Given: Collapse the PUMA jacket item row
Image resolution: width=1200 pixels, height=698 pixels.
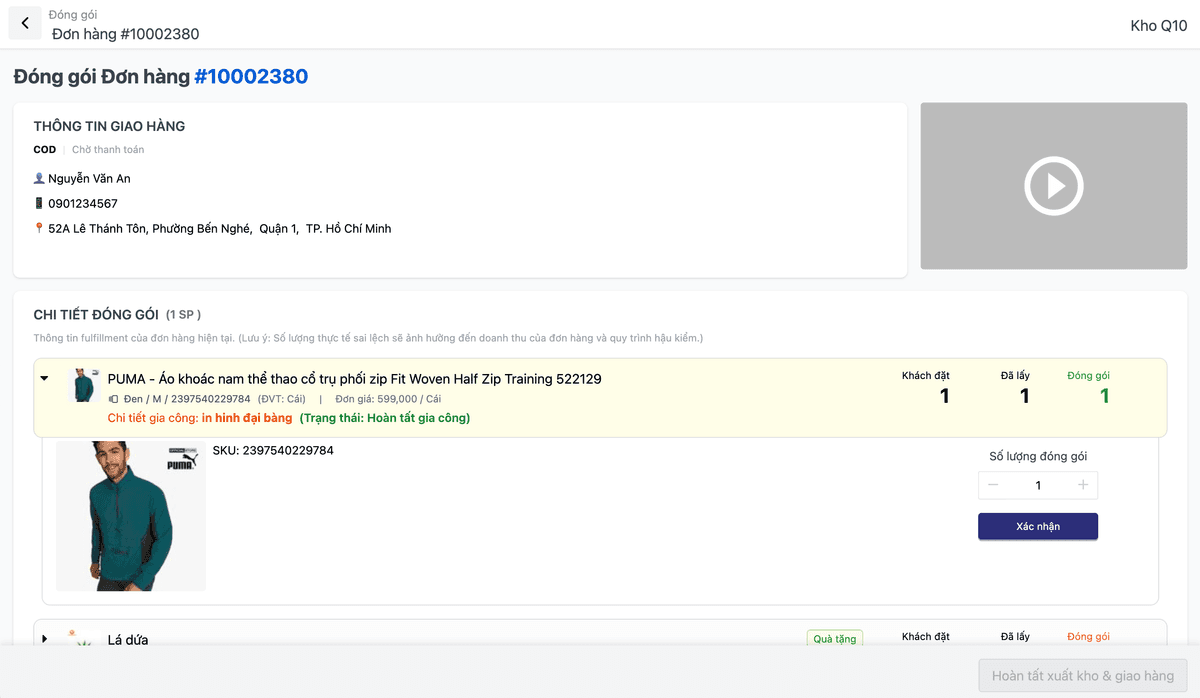Looking at the screenshot, I should 44,379.
